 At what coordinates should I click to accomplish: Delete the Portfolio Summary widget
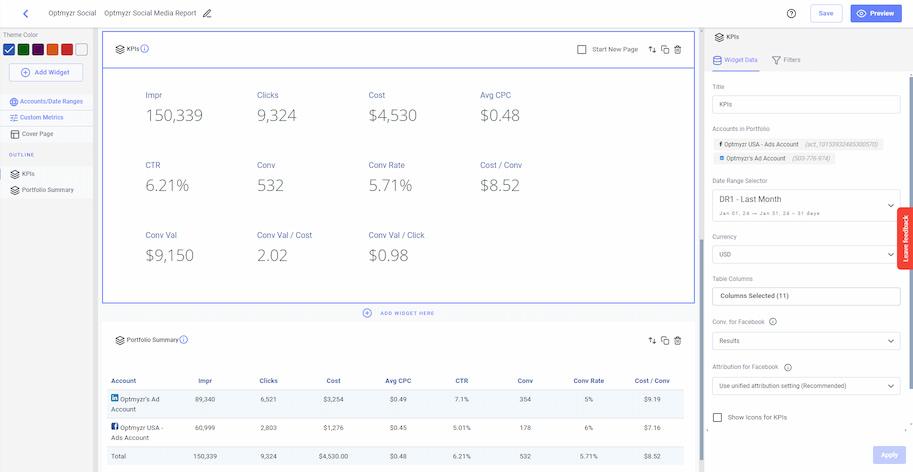678,341
